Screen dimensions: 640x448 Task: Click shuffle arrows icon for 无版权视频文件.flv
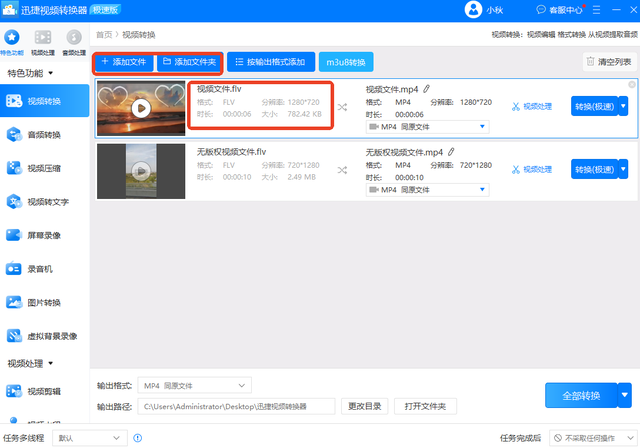coord(342,170)
